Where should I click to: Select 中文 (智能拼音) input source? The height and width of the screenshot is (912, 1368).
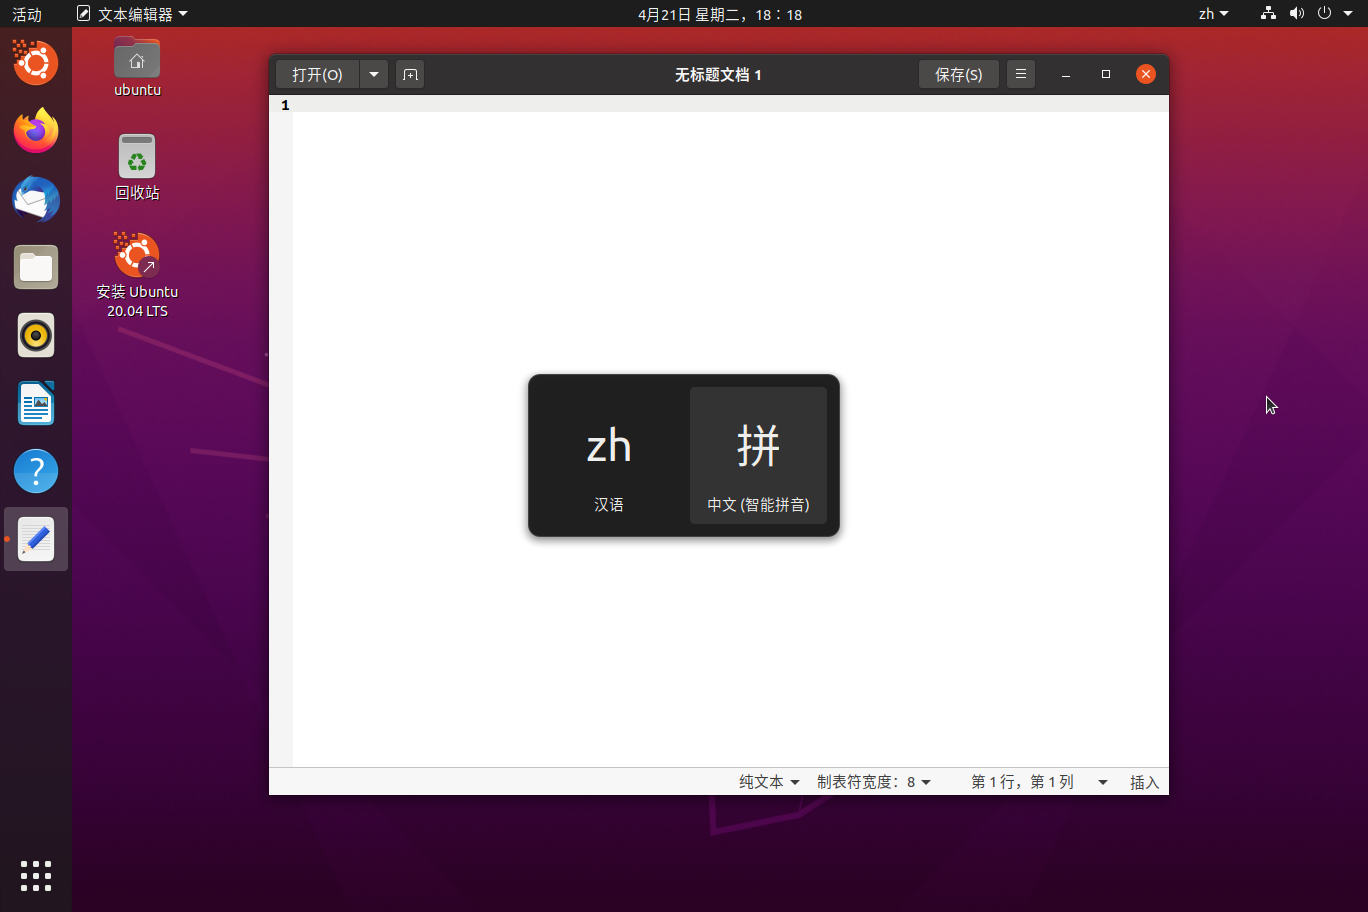758,456
